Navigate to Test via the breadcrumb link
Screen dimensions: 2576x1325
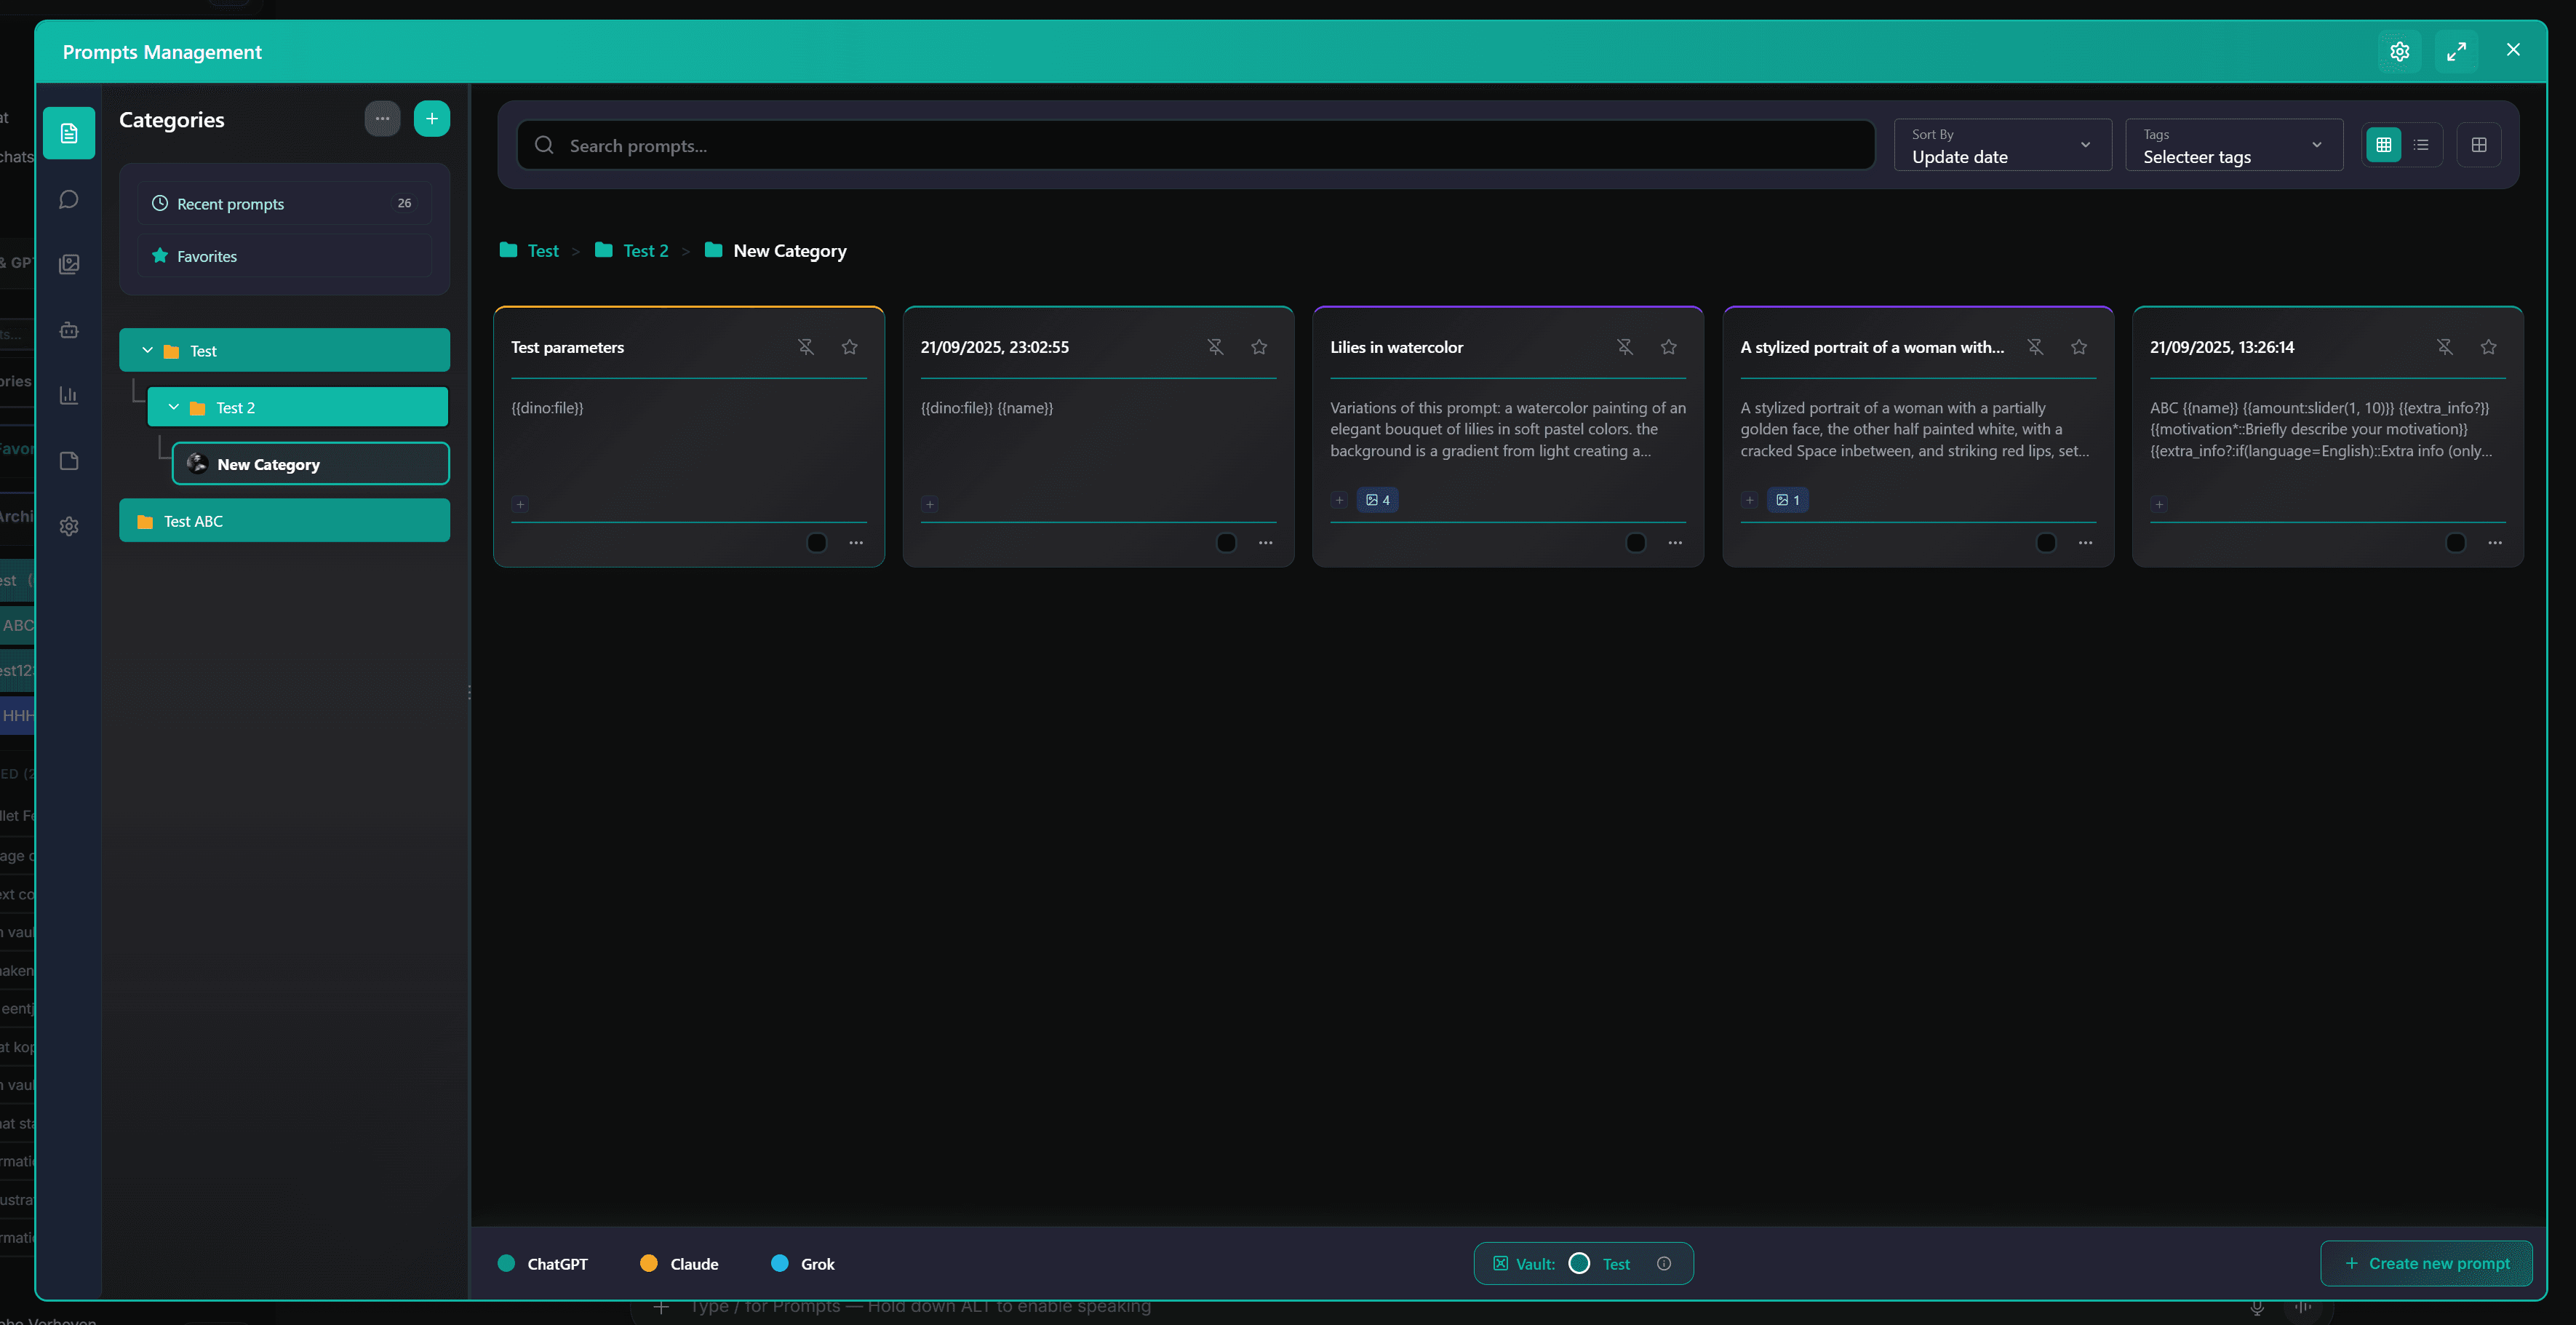coord(543,250)
